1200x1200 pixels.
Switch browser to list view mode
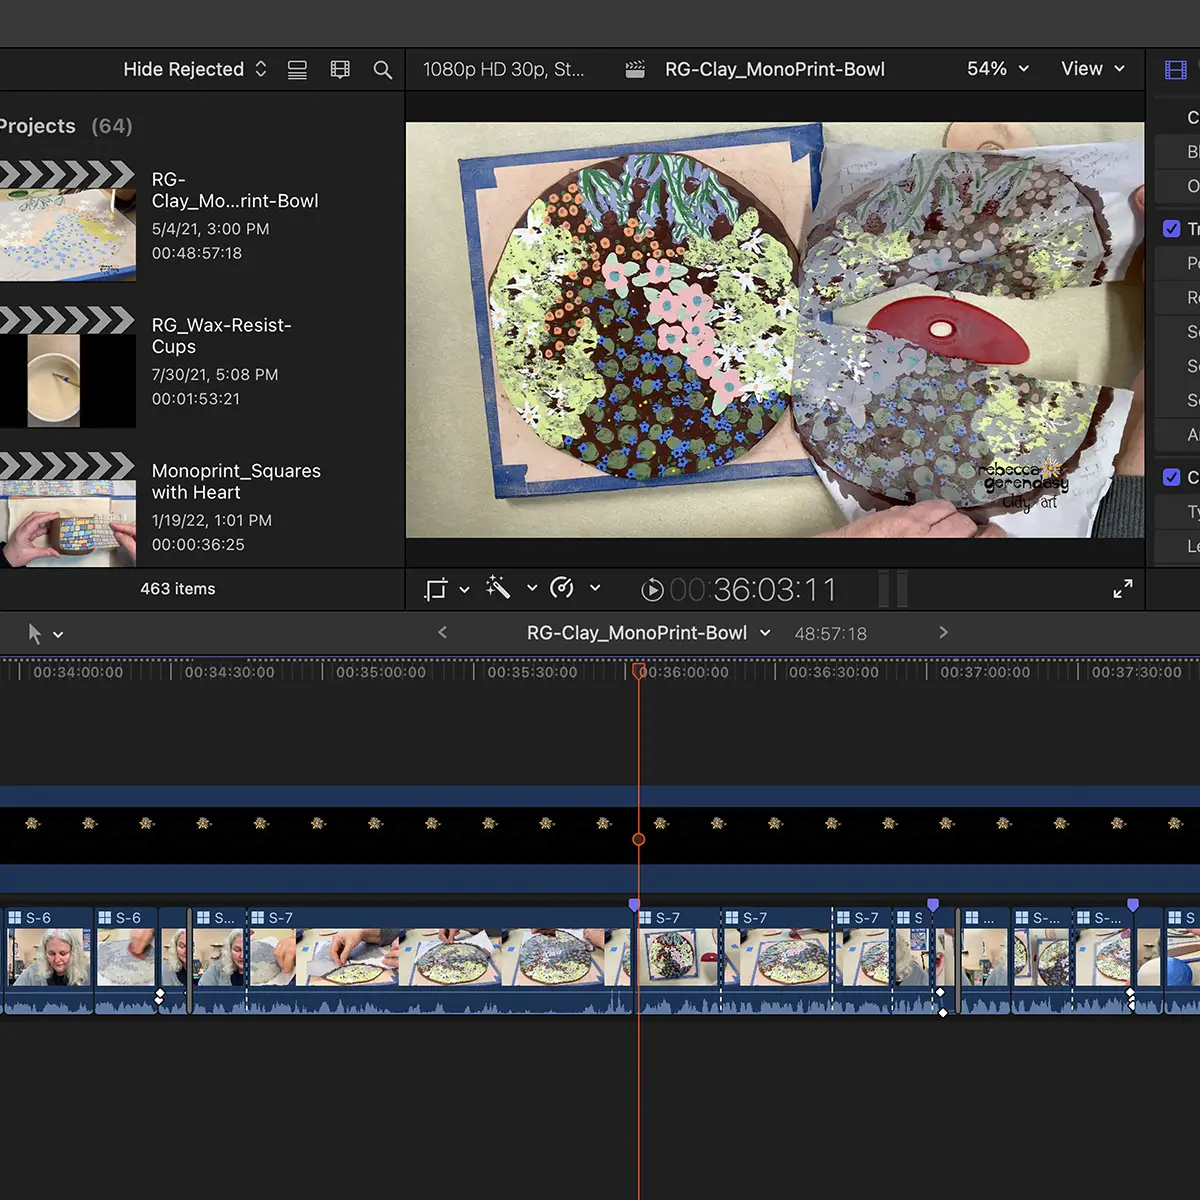coord(297,70)
